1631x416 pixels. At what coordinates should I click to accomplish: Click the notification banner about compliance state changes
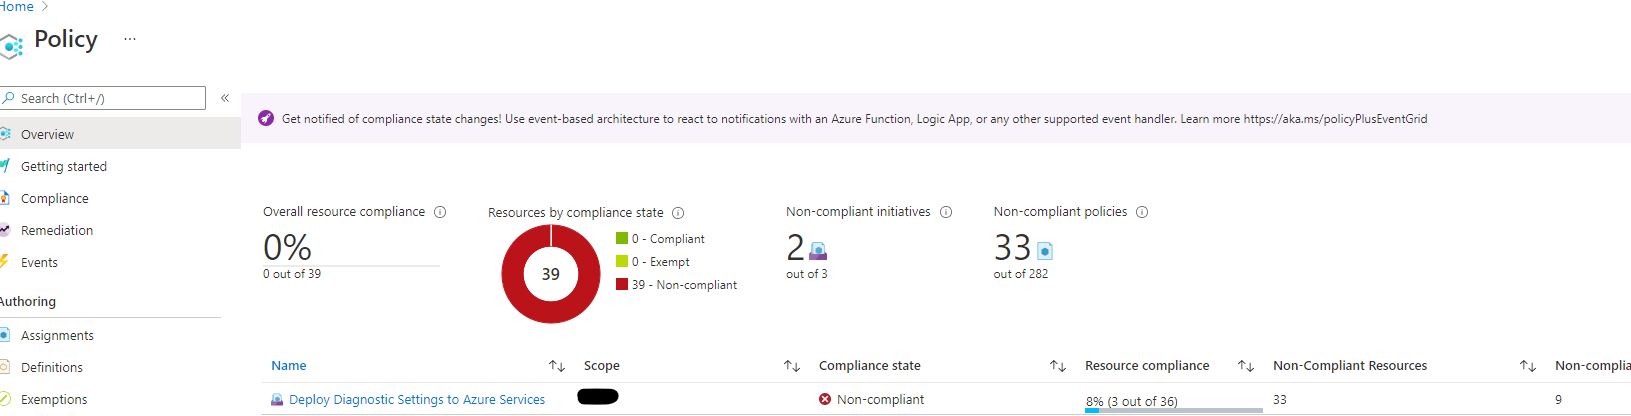point(936,118)
